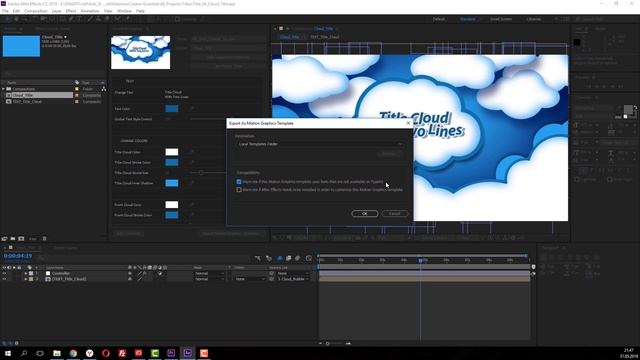Select the Standard workspace
The height and width of the screenshot is (360, 640).
tap(467, 19)
